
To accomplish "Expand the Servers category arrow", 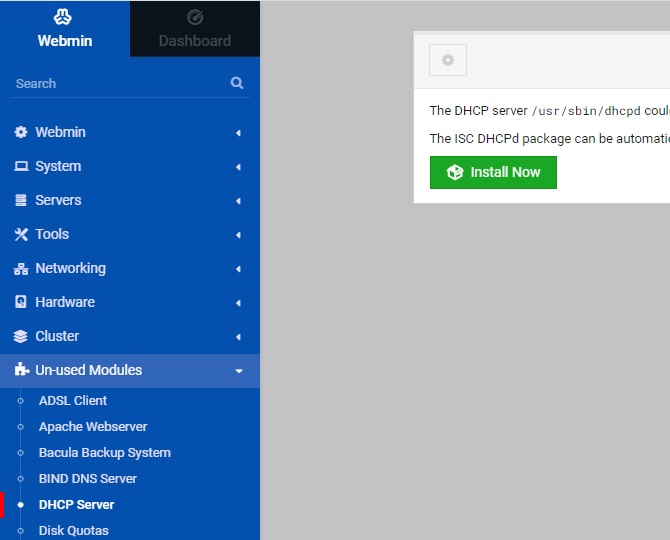I will (238, 201).
